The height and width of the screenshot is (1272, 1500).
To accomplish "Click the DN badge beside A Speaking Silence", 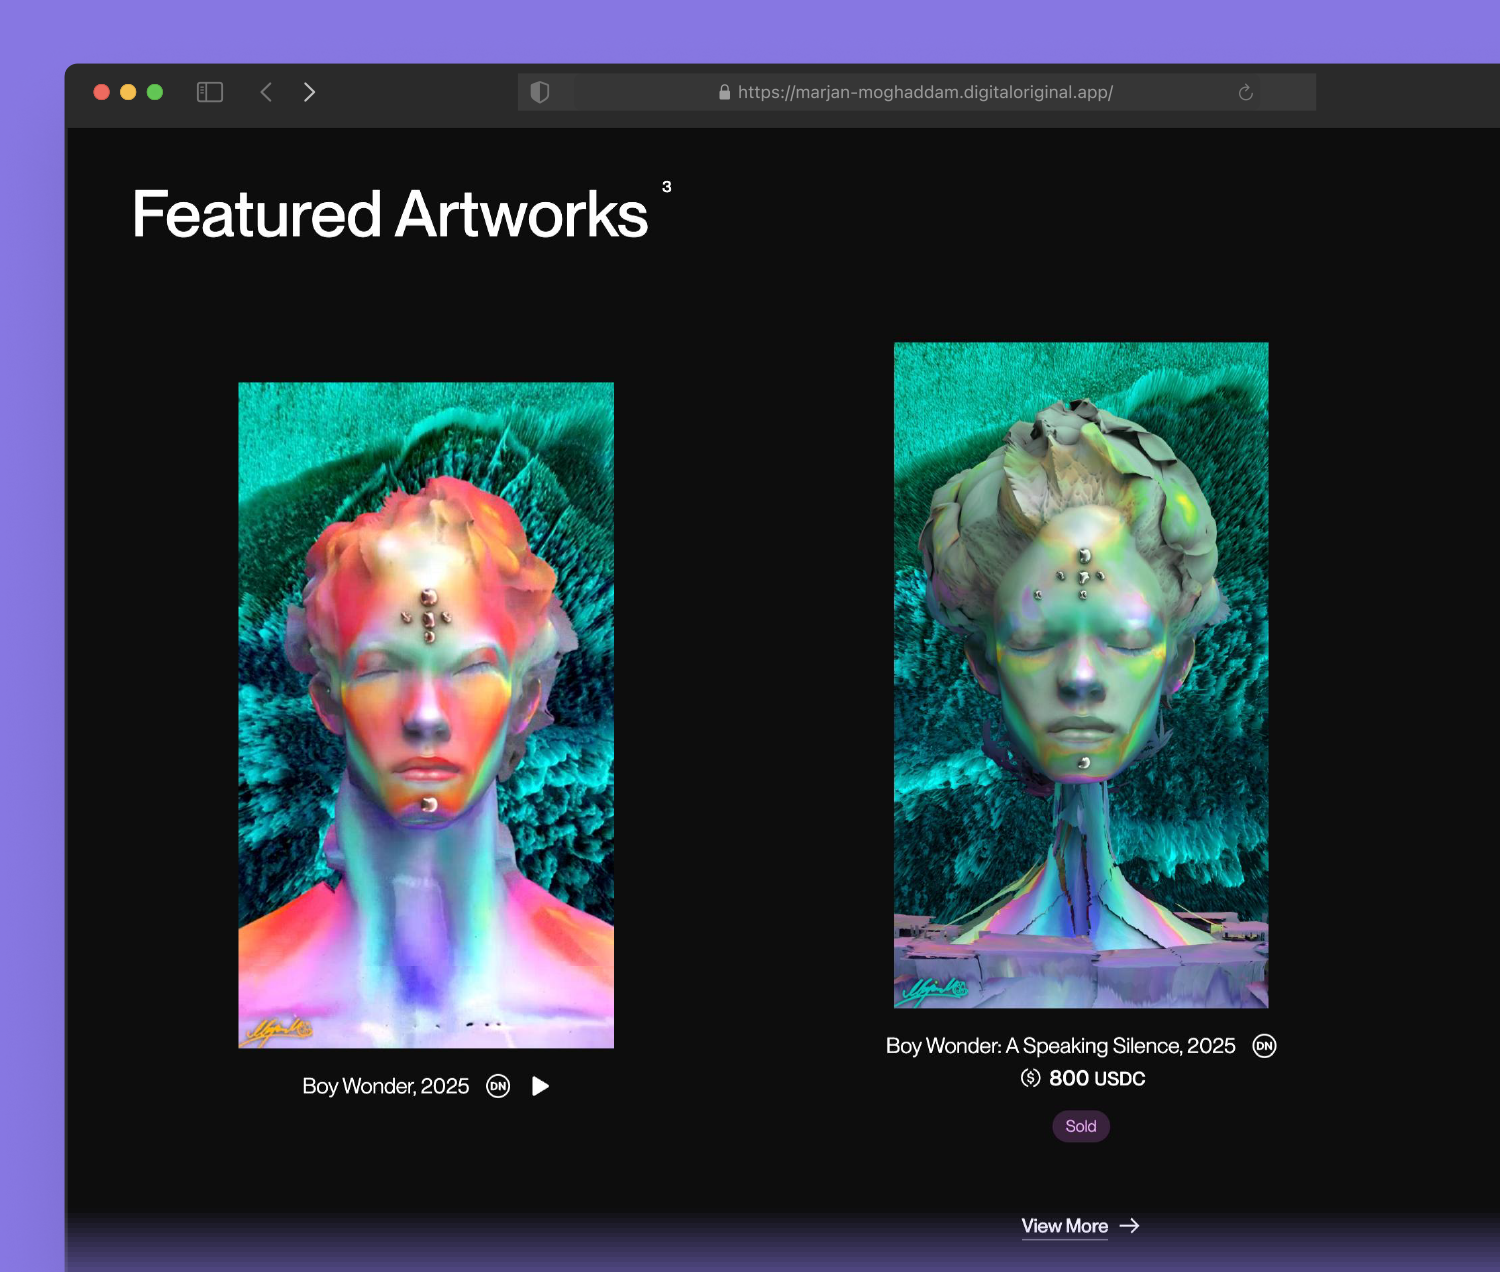I will tap(1264, 1046).
